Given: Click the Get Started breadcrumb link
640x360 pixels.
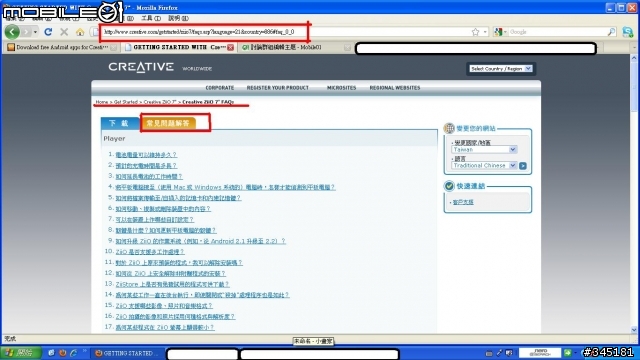Looking at the screenshot, I should tap(125, 102).
